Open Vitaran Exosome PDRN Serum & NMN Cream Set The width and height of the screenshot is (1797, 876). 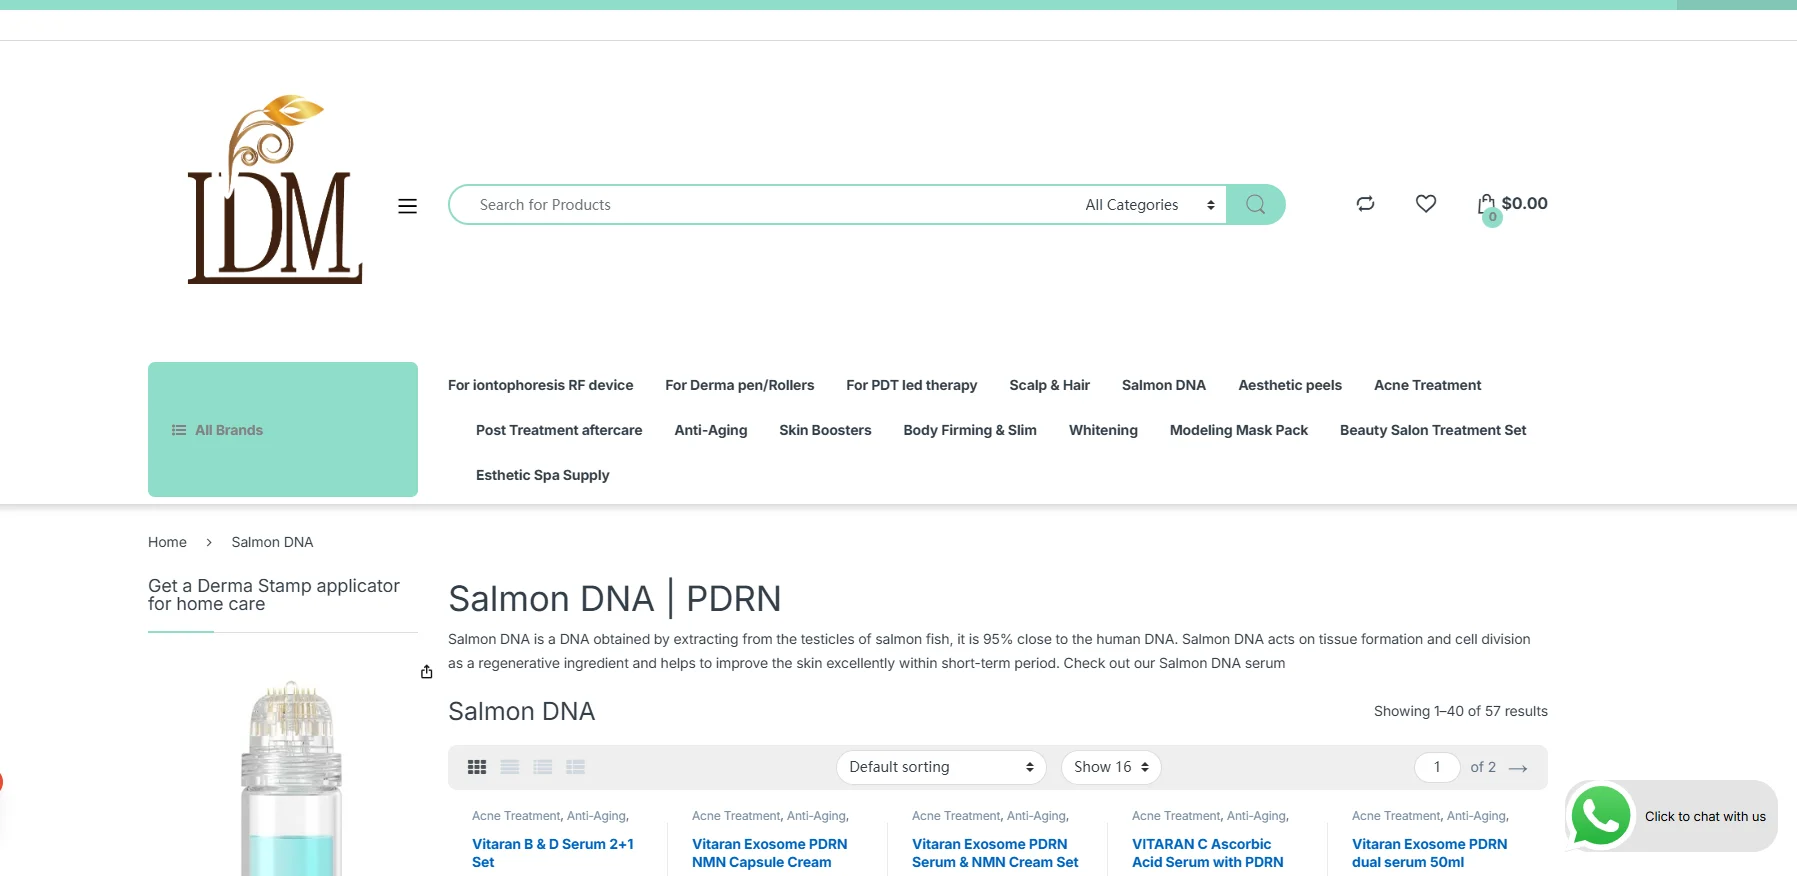pos(995,853)
